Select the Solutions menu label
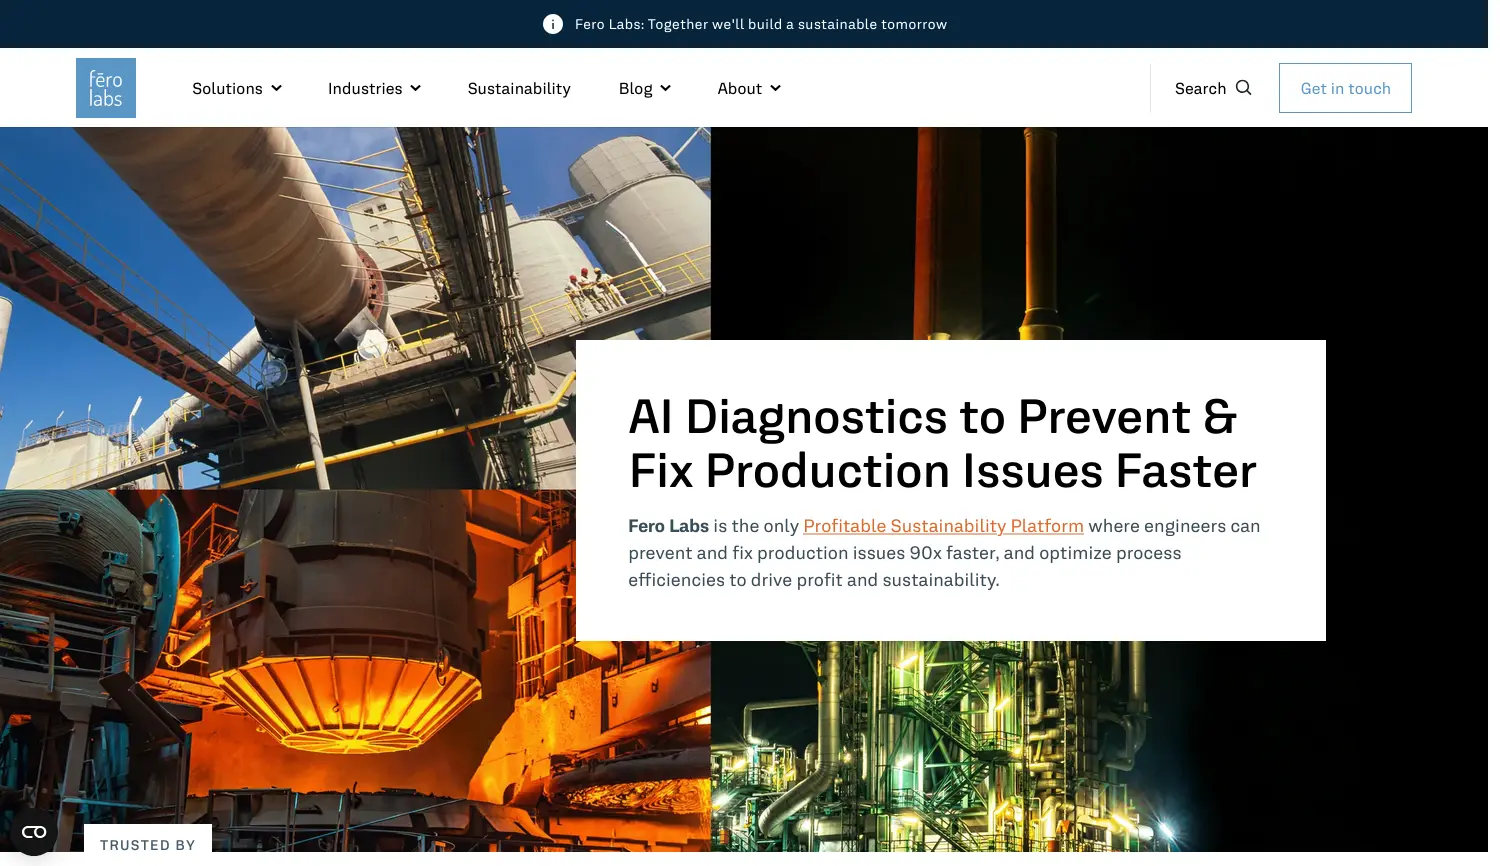 pos(227,89)
